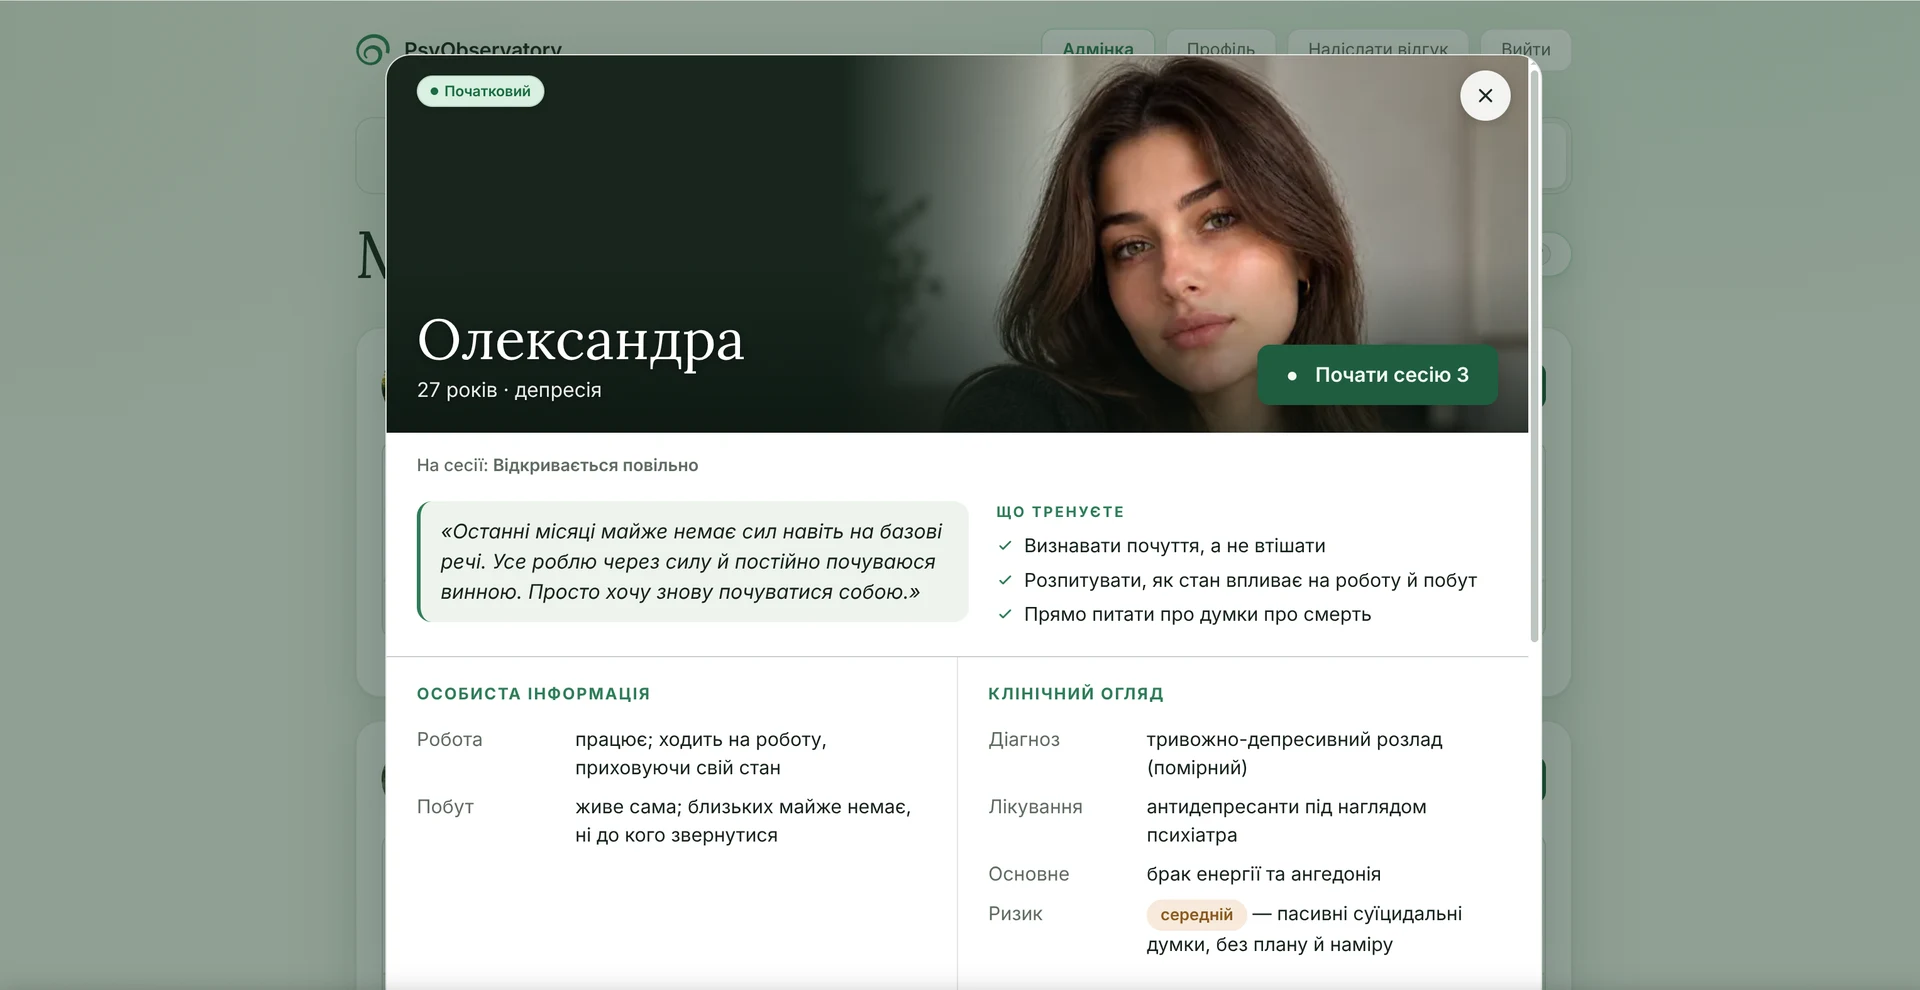Click the Побут row label
The image size is (1920, 990).
445,807
